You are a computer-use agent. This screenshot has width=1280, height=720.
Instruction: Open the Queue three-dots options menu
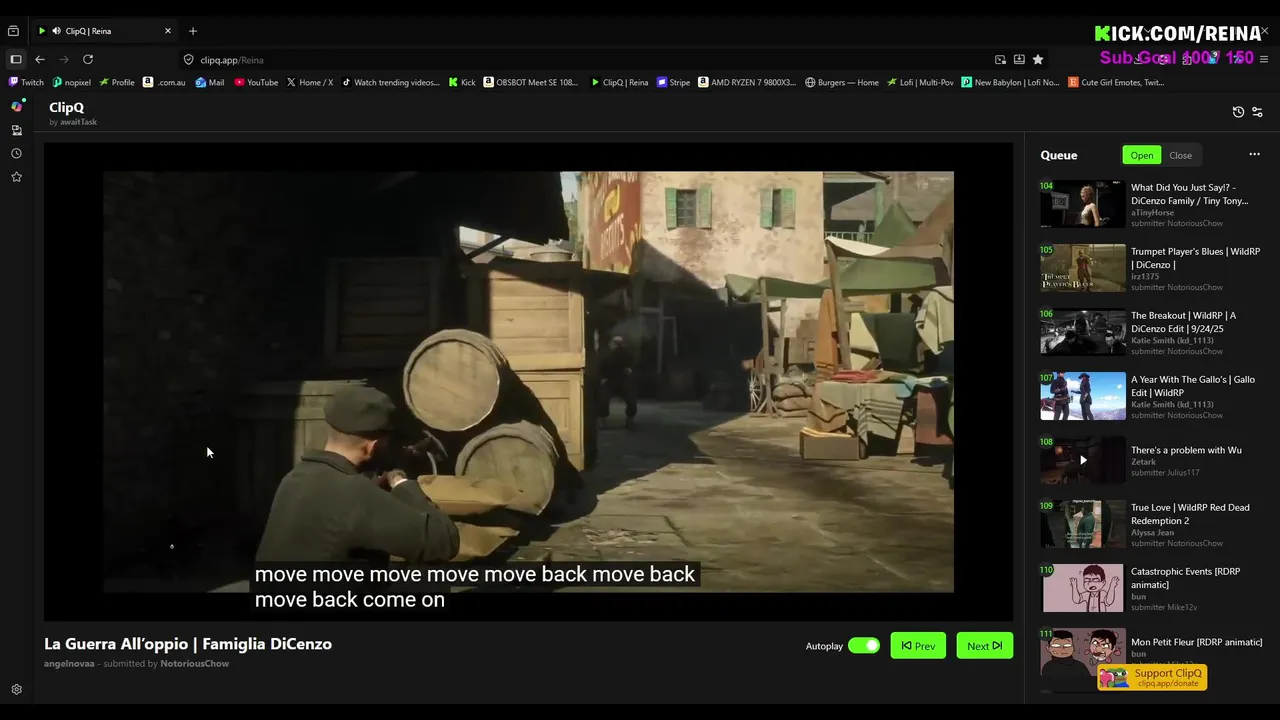point(1254,155)
